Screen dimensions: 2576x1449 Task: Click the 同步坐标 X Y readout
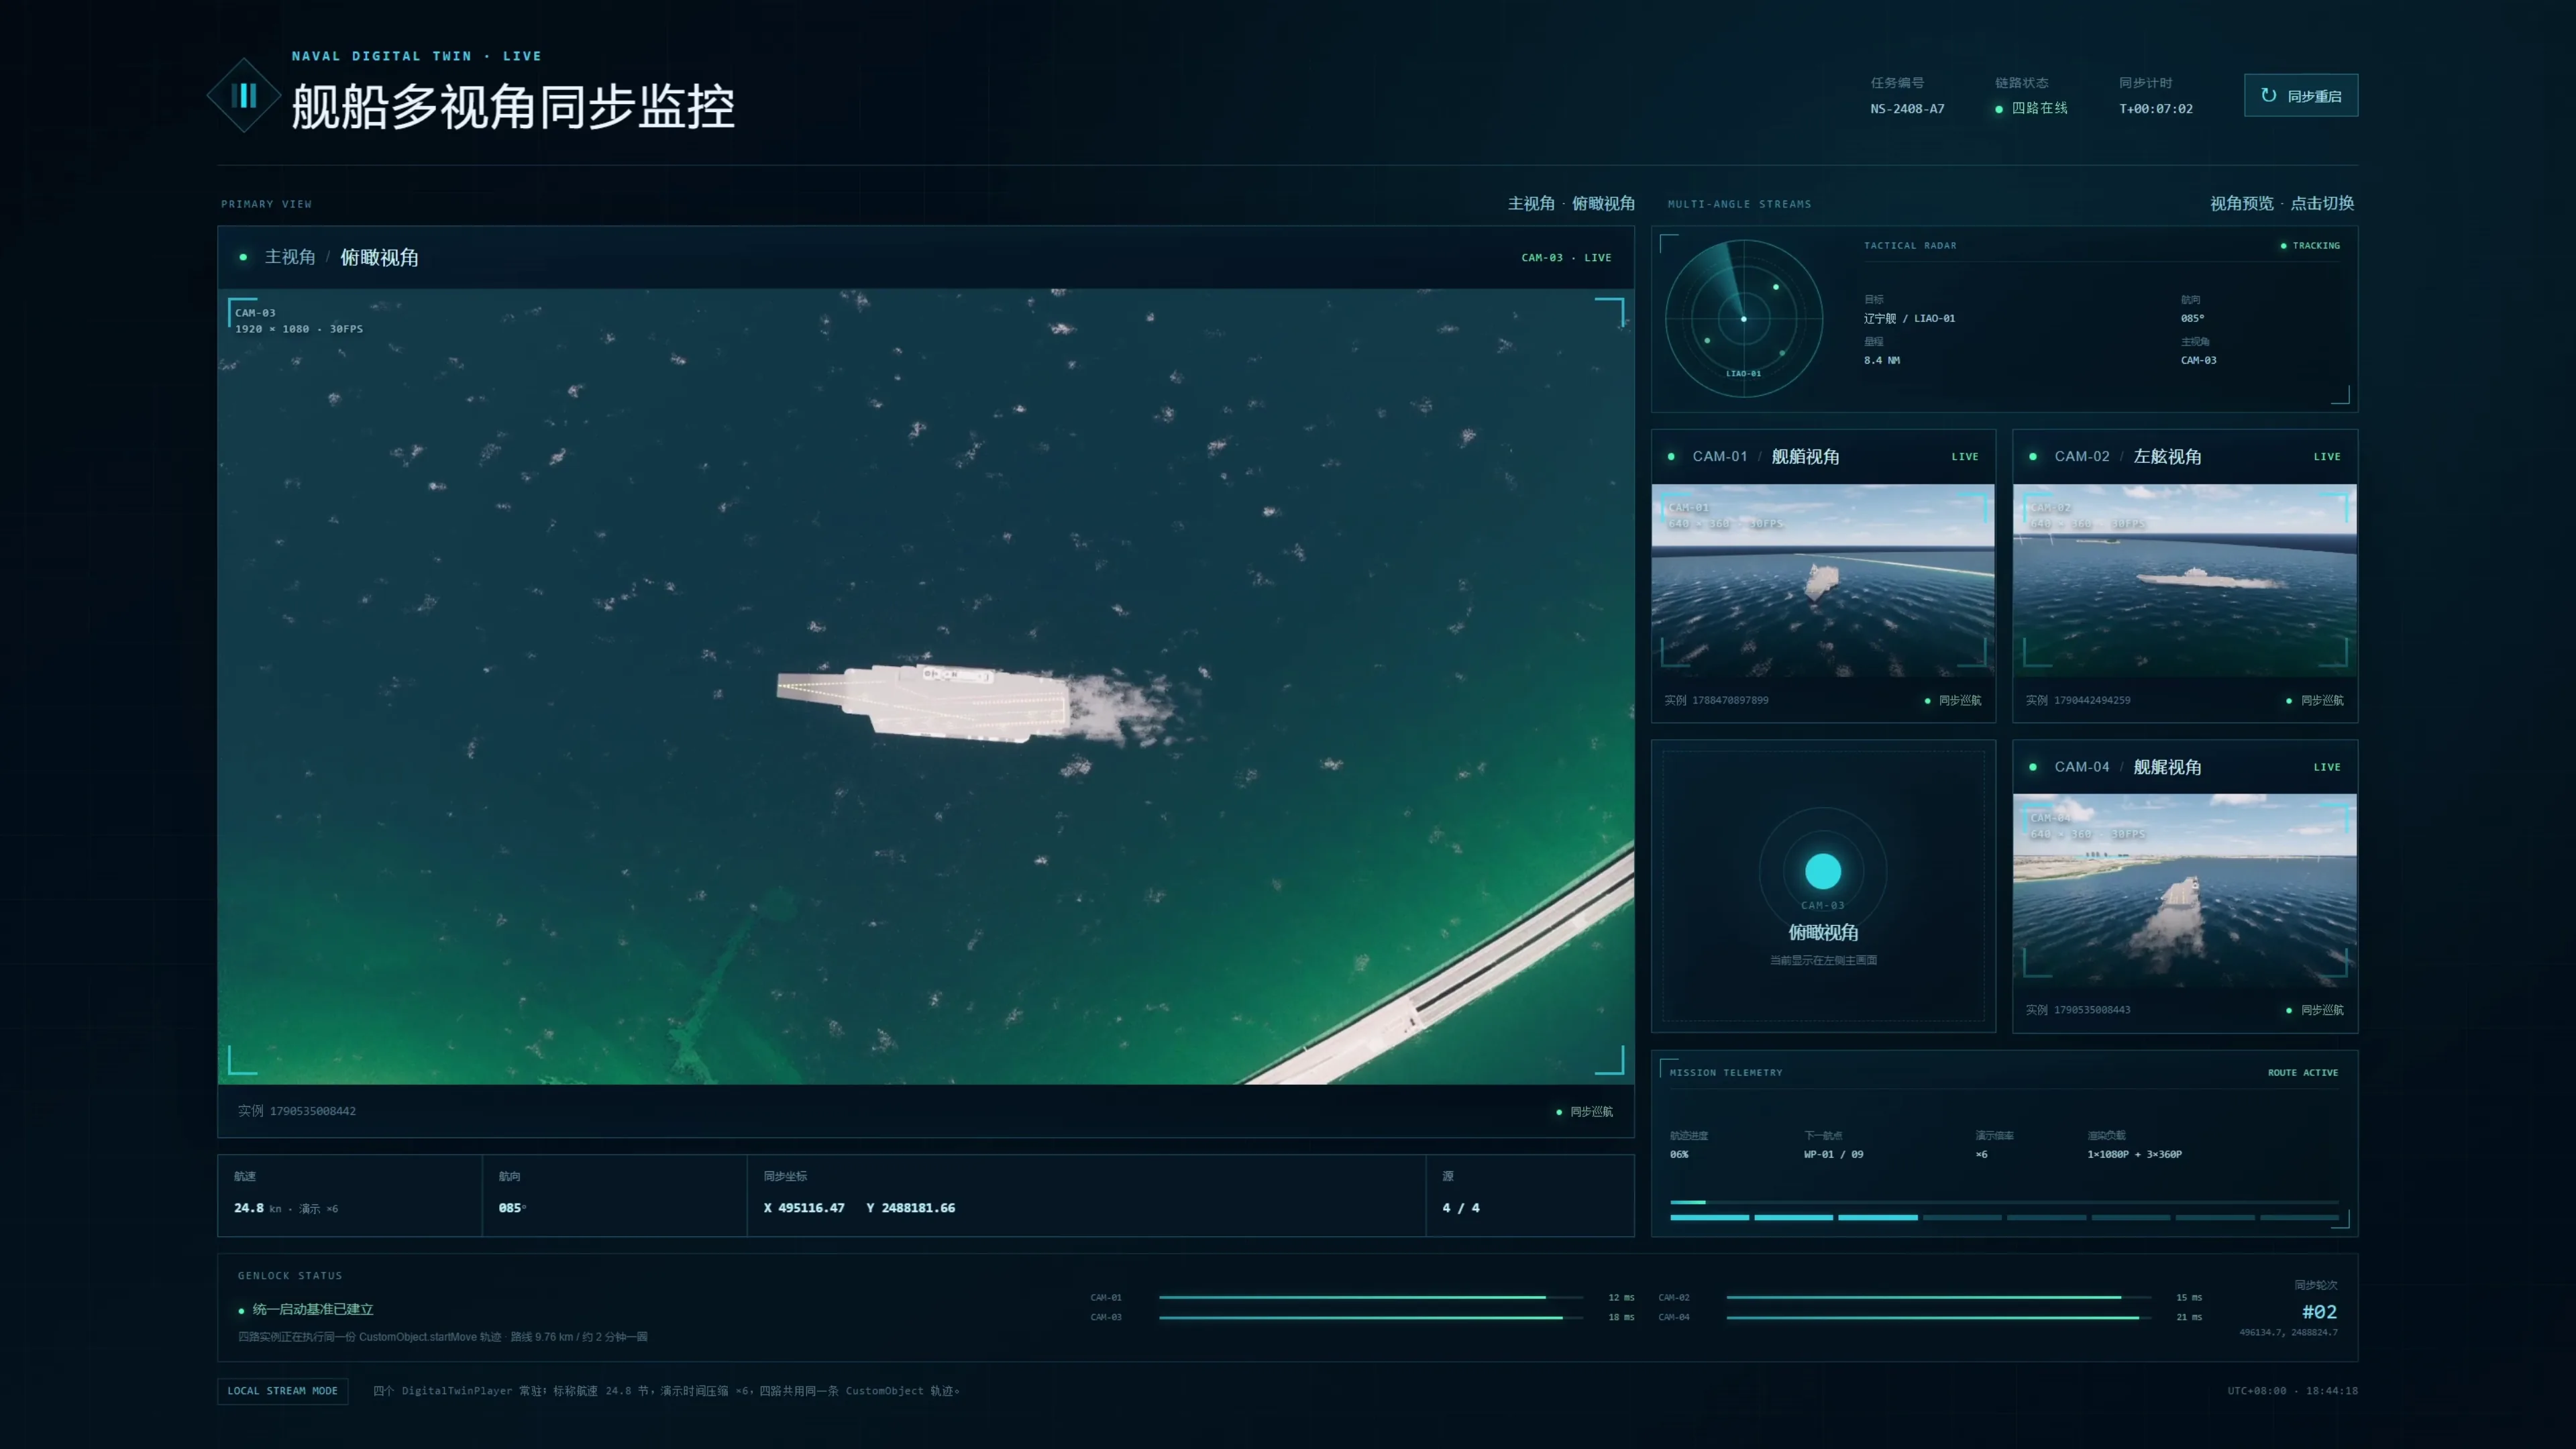point(859,1208)
